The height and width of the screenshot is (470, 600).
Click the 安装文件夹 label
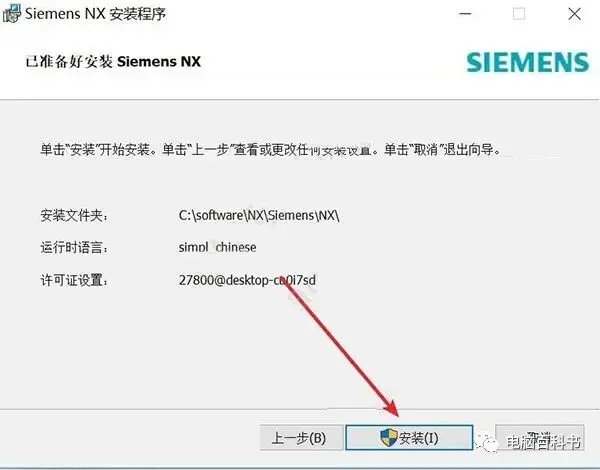[74, 215]
